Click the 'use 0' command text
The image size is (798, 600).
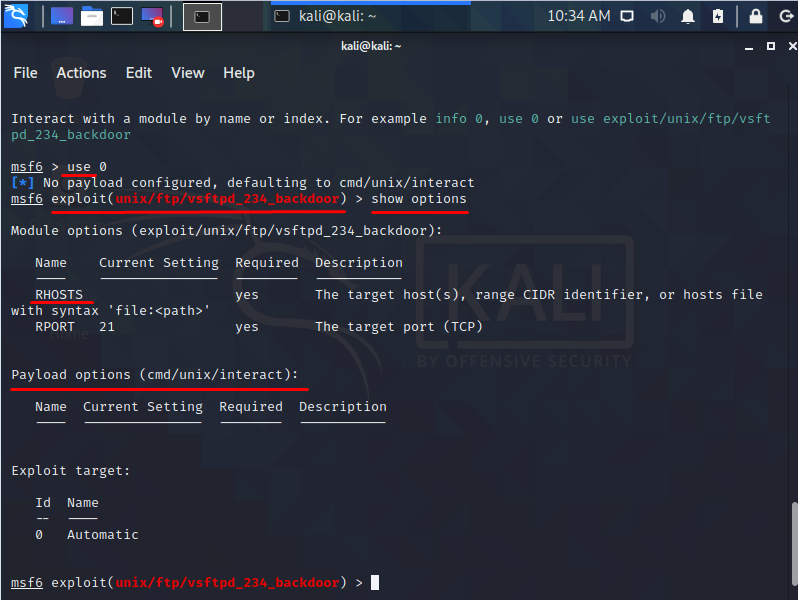point(87,167)
